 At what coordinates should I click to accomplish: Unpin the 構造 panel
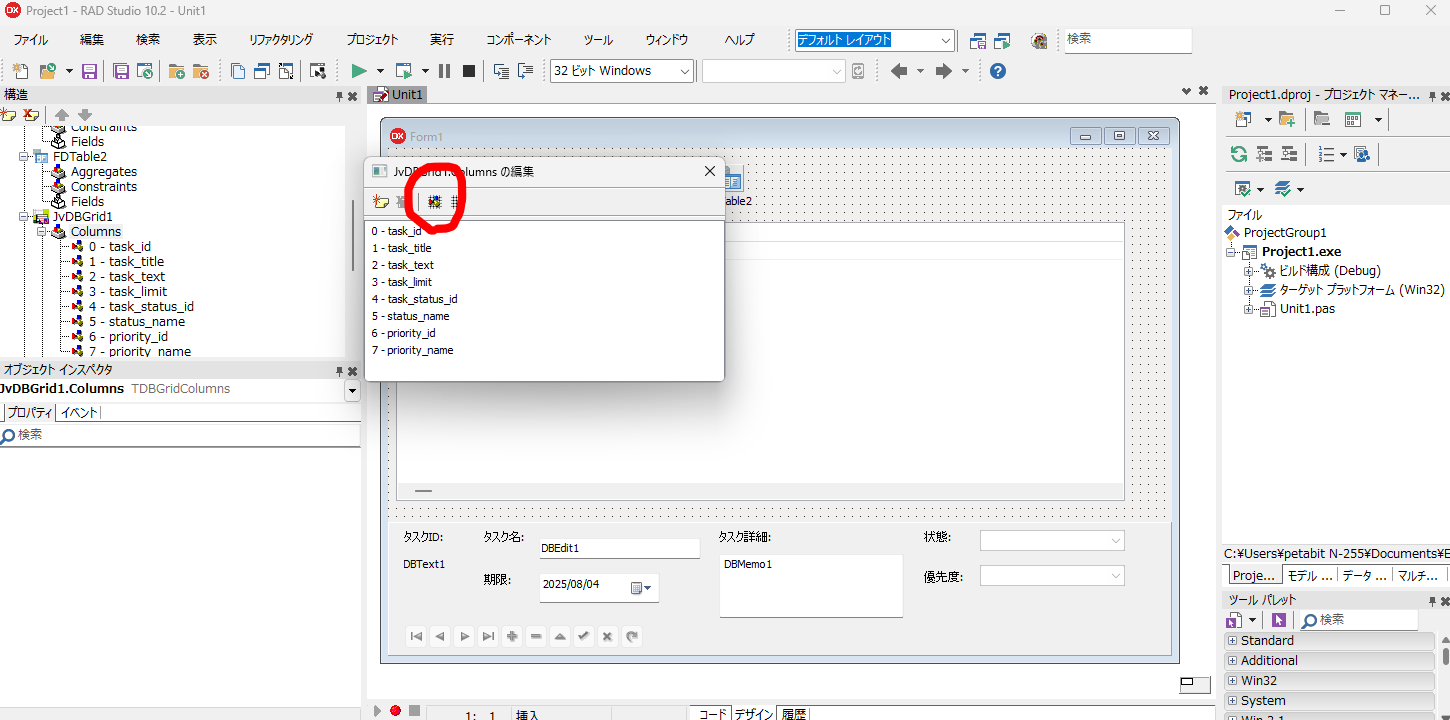point(338,94)
